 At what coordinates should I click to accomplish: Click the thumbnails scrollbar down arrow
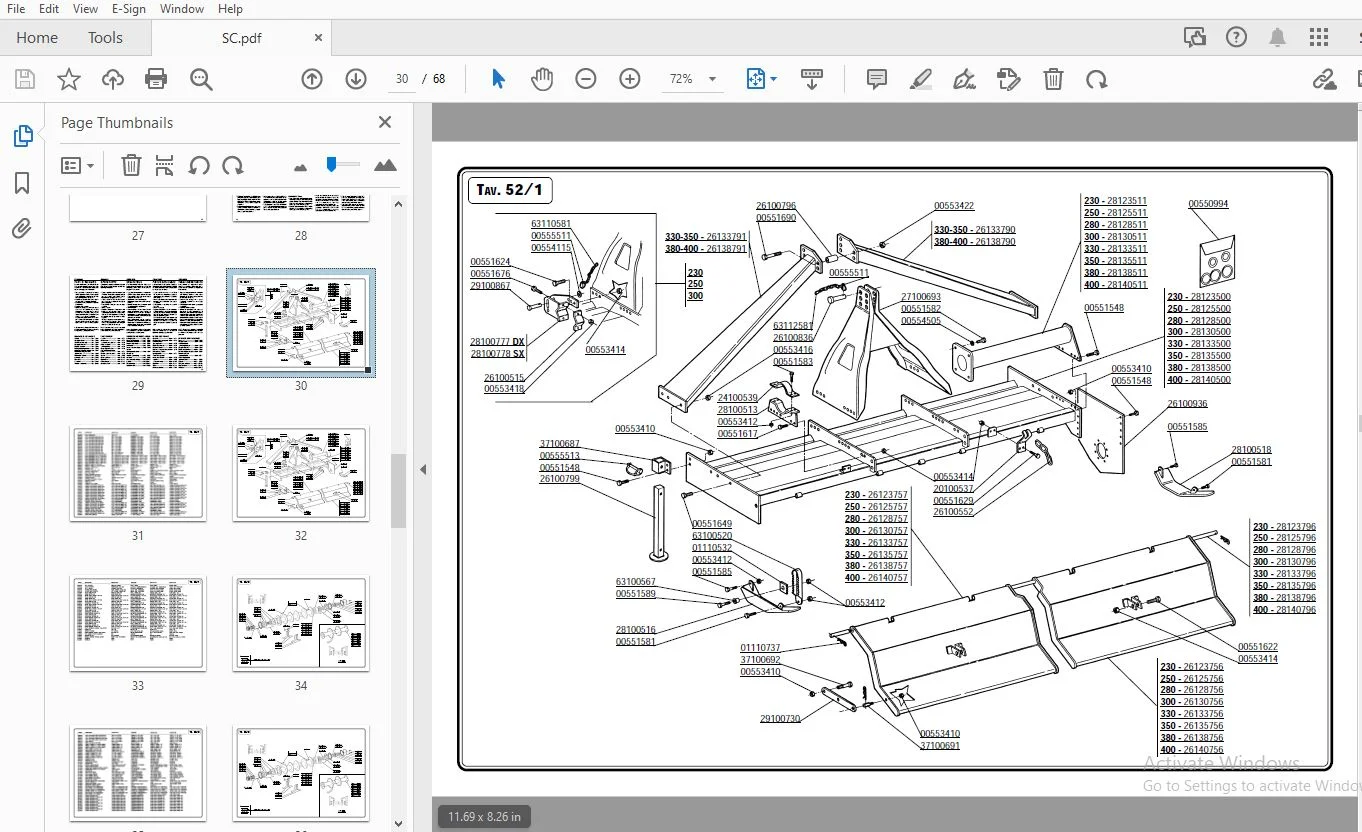(x=398, y=823)
